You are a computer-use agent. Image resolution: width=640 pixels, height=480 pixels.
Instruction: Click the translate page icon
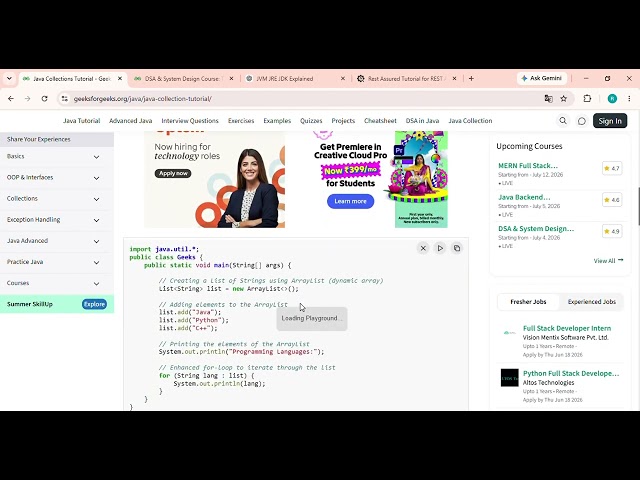point(549,99)
